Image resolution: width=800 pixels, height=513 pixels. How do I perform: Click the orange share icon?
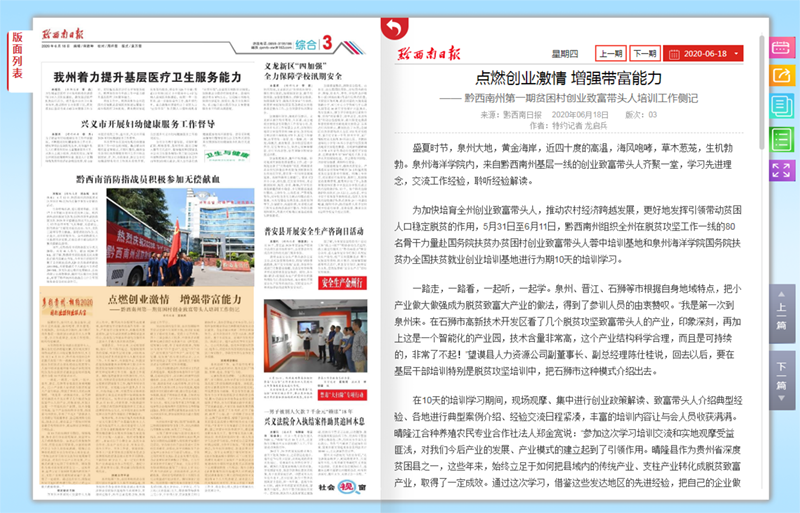[x=781, y=77]
